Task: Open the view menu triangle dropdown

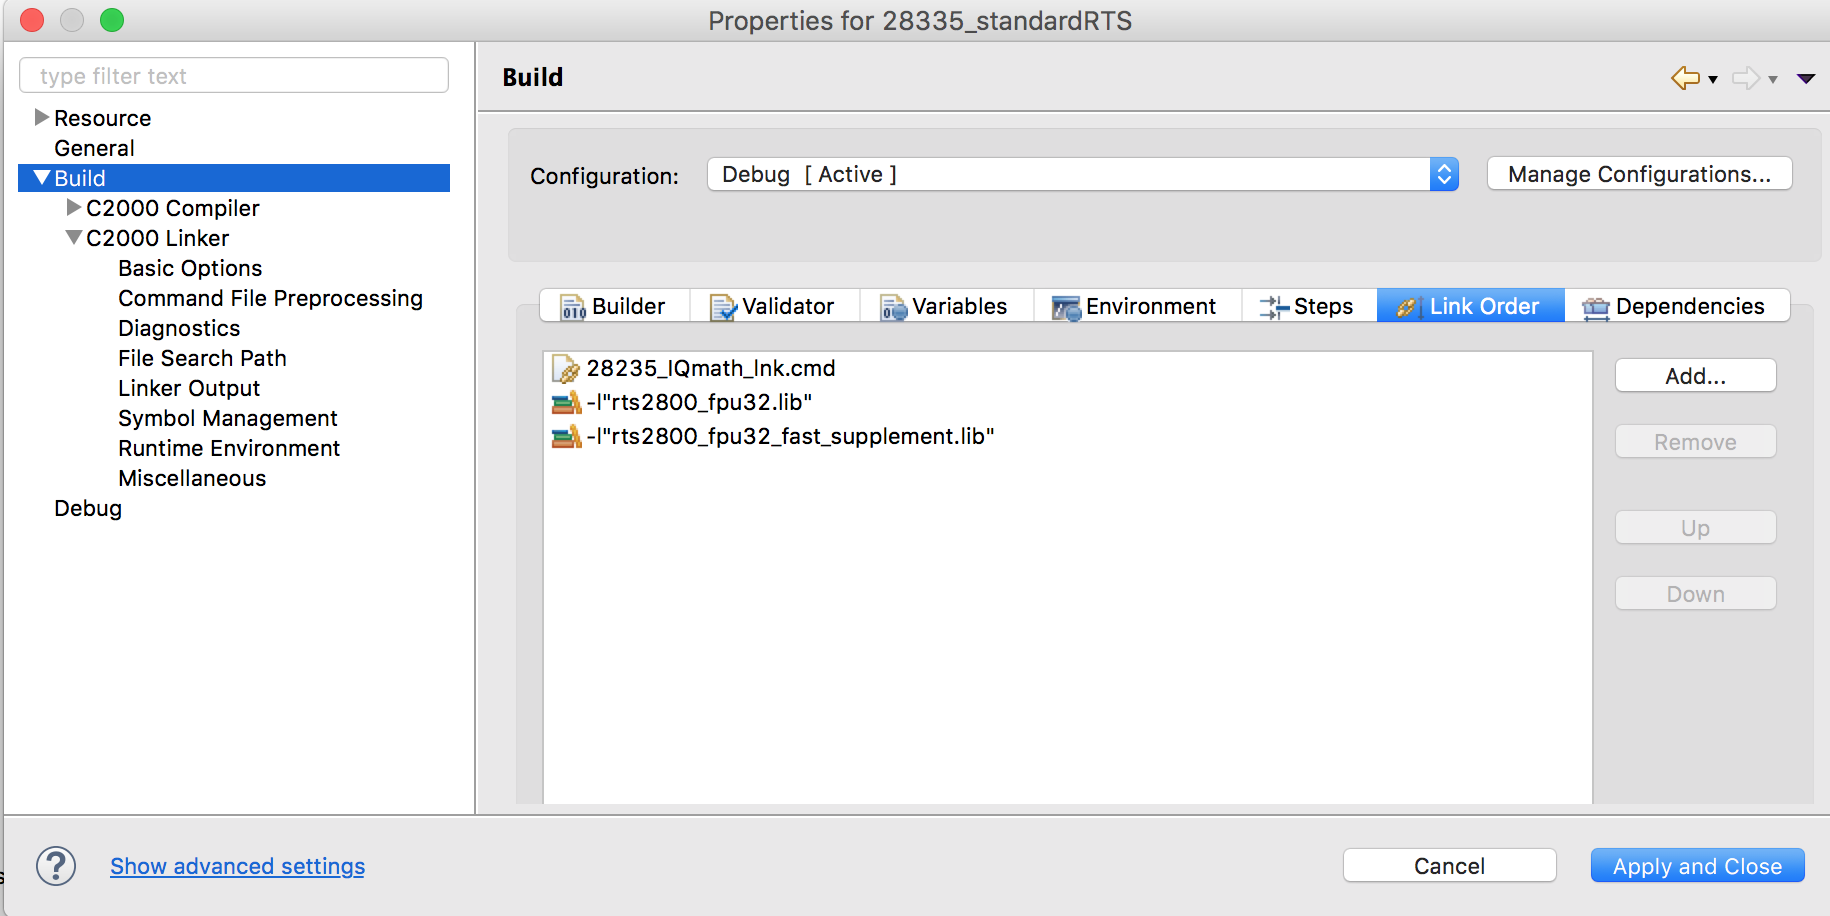Action: (1806, 78)
